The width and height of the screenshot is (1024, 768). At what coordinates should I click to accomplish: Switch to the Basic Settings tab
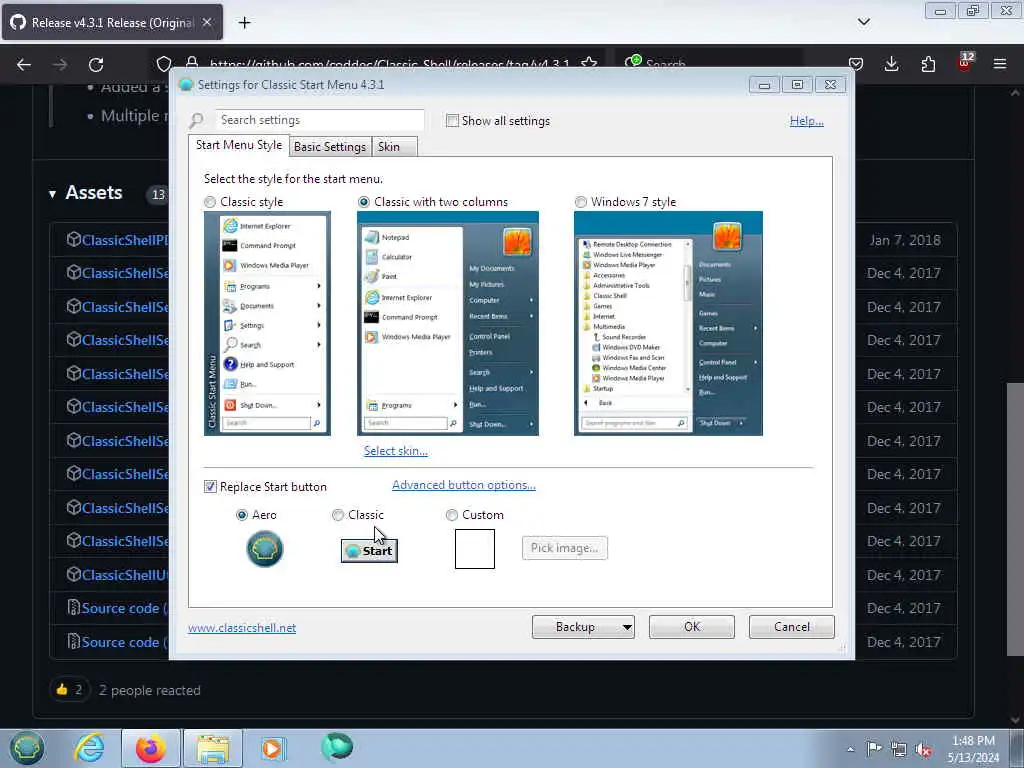point(330,147)
